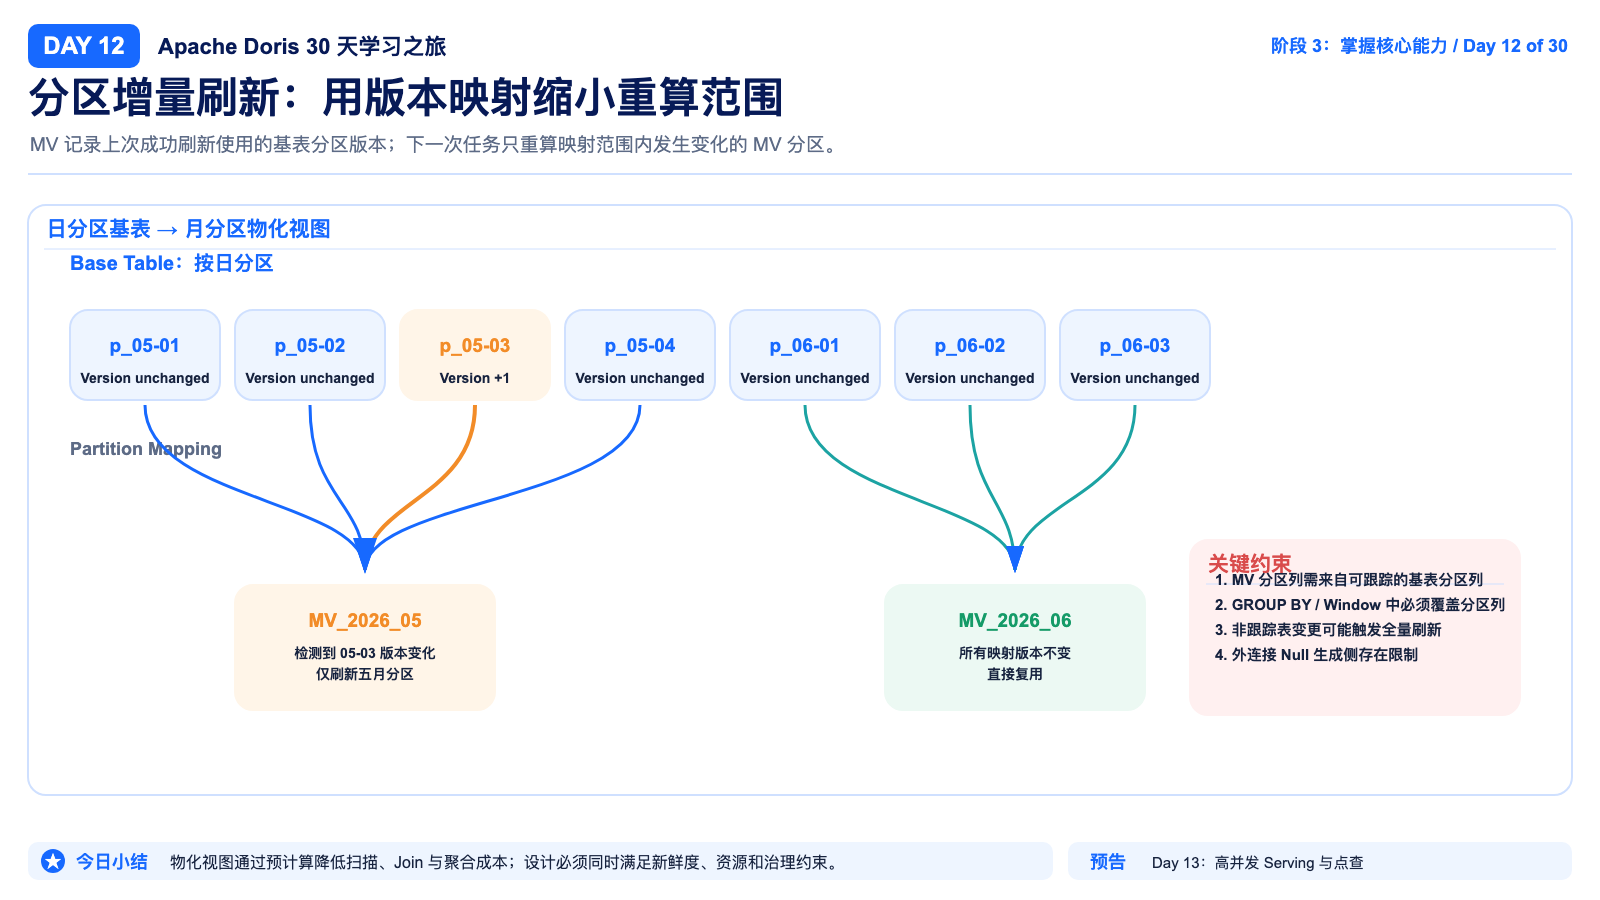Click the main title '分区增量刷新：用版本映射缩小重算范围'
1600x900 pixels.
click(406, 98)
